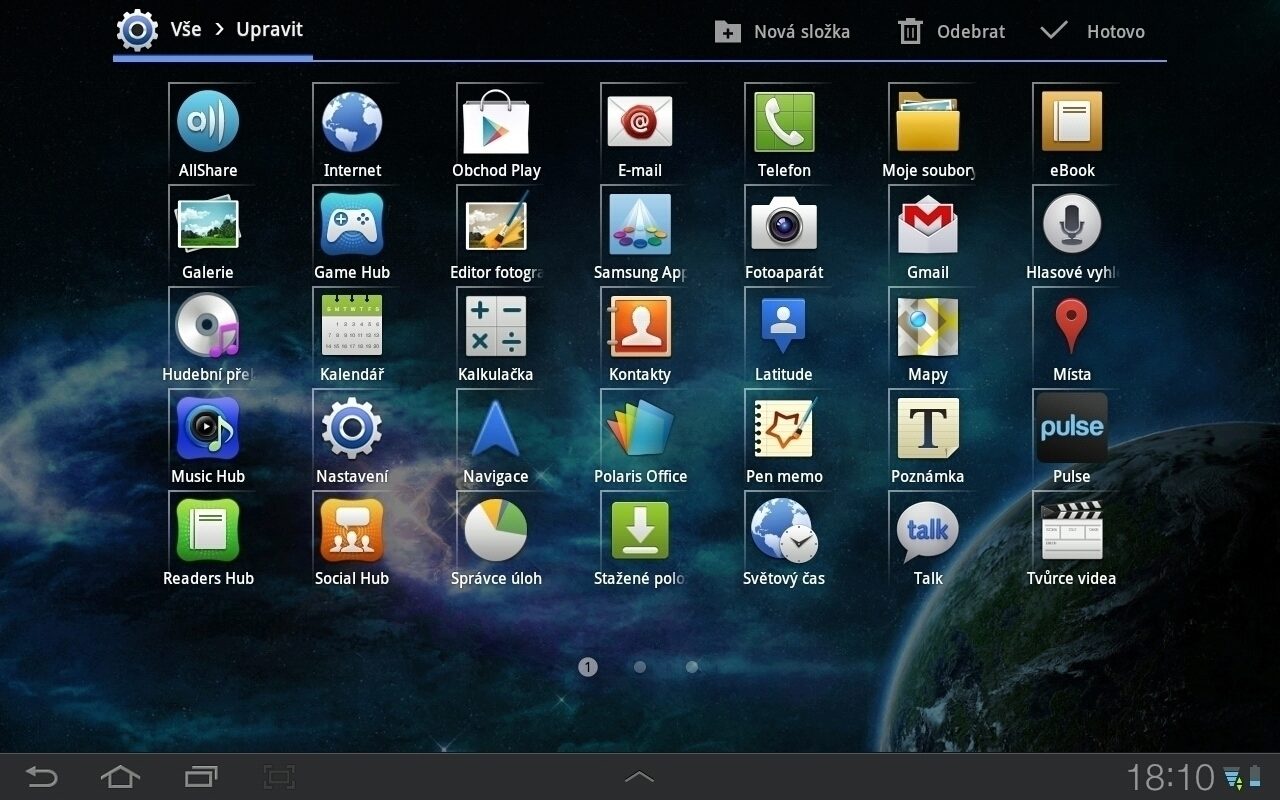Open the eBook app
The height and width of the screenshot is (800, 1280).
[1072, 122]
